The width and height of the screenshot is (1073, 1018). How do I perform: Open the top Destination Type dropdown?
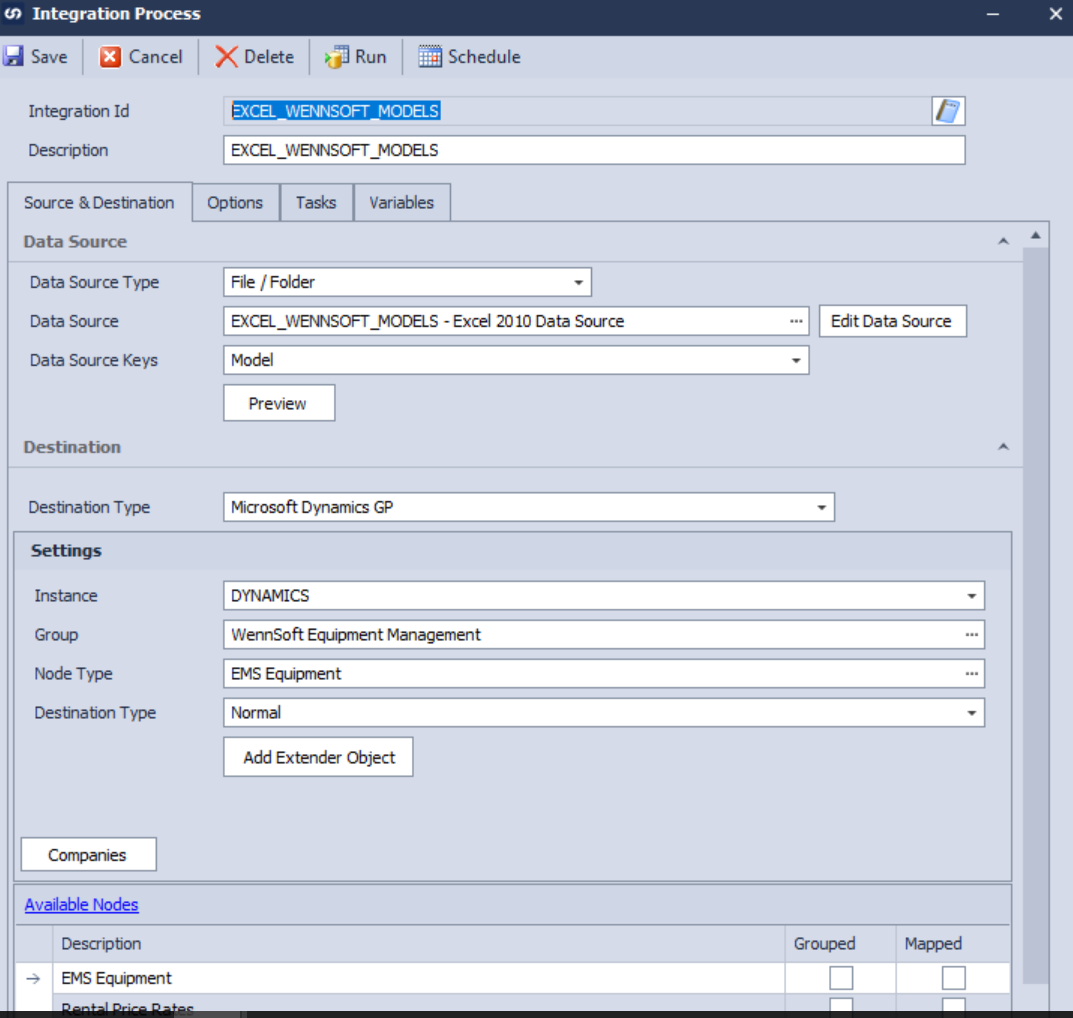click(821, 507)
